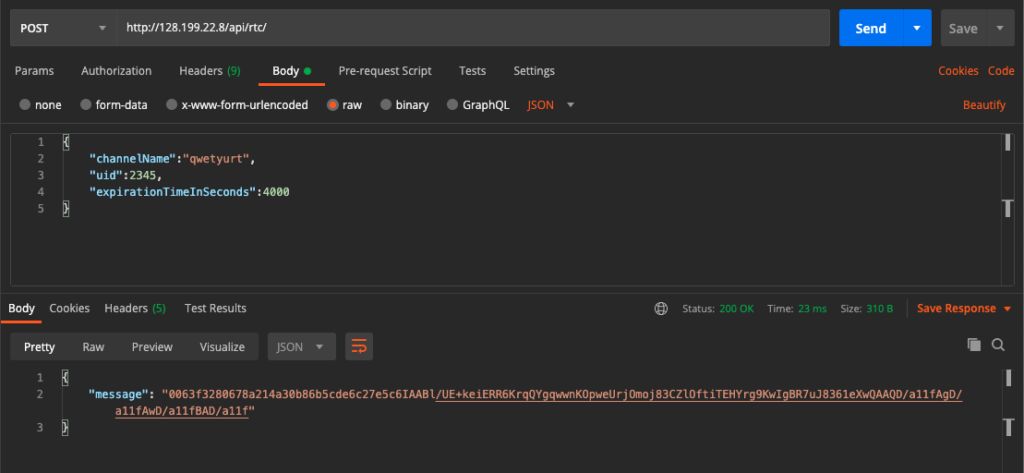Open the POST method dropdown
This screenshot has width=1024, height=473.
point(63,28)
